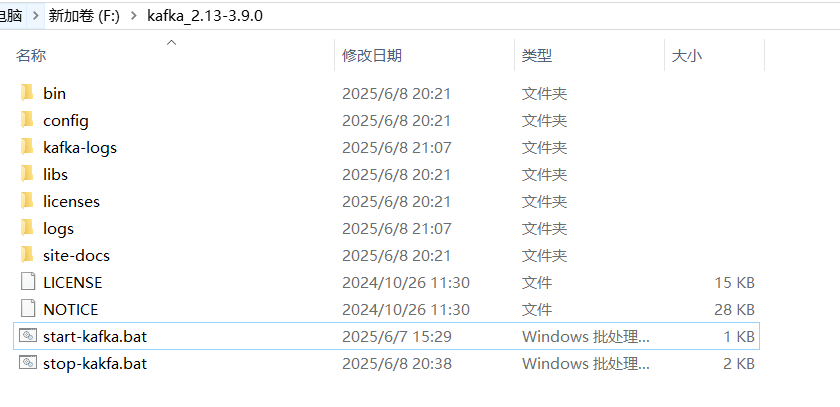Select the site-docs folder icon

26,255
